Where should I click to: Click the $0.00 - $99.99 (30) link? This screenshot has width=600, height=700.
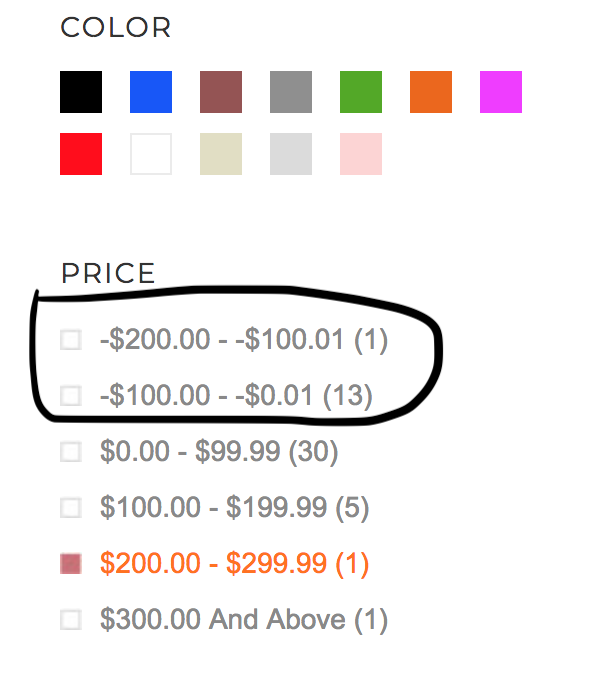point(219,452)
